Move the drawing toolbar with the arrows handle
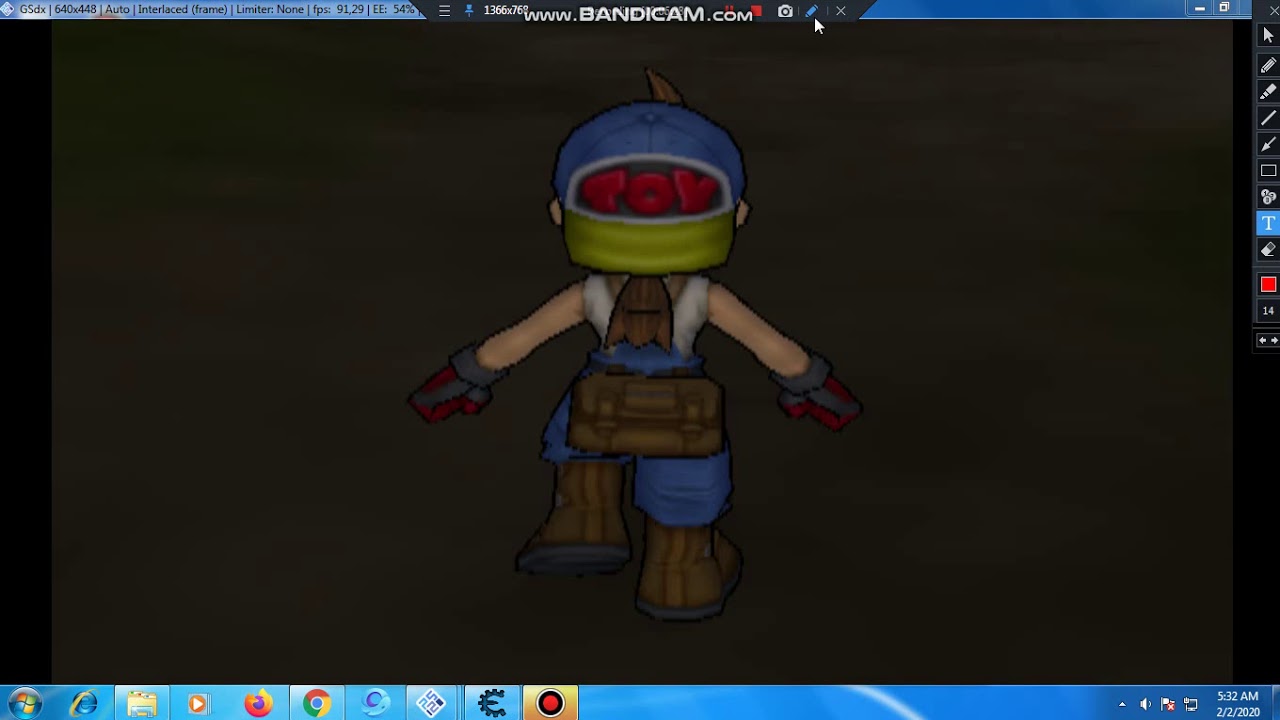1280x720 pixels. click(1268, 341)
